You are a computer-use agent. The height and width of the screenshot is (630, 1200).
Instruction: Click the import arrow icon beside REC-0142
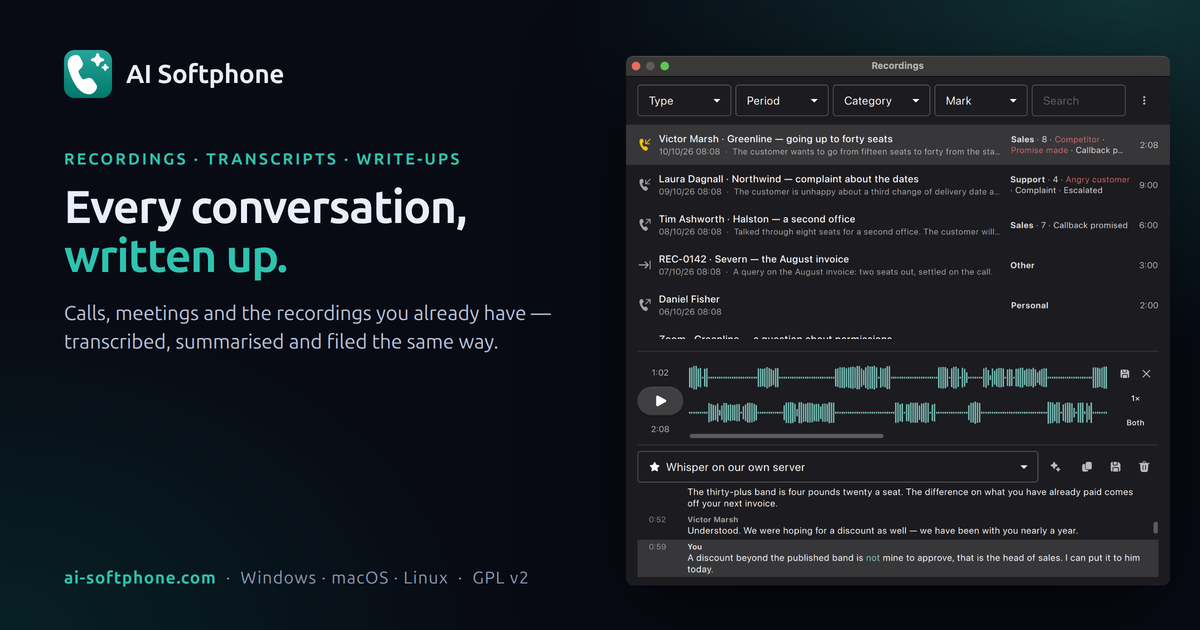[x=645, y=265]
